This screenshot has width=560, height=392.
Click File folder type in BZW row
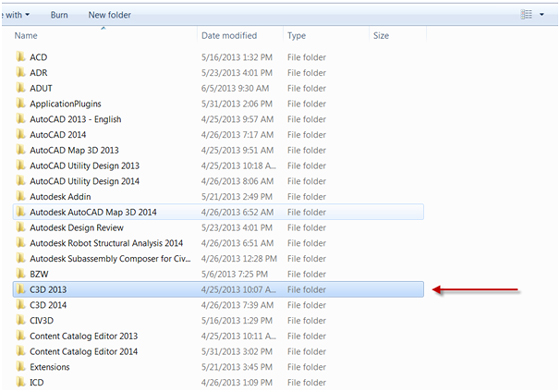[x=306, y=274]
